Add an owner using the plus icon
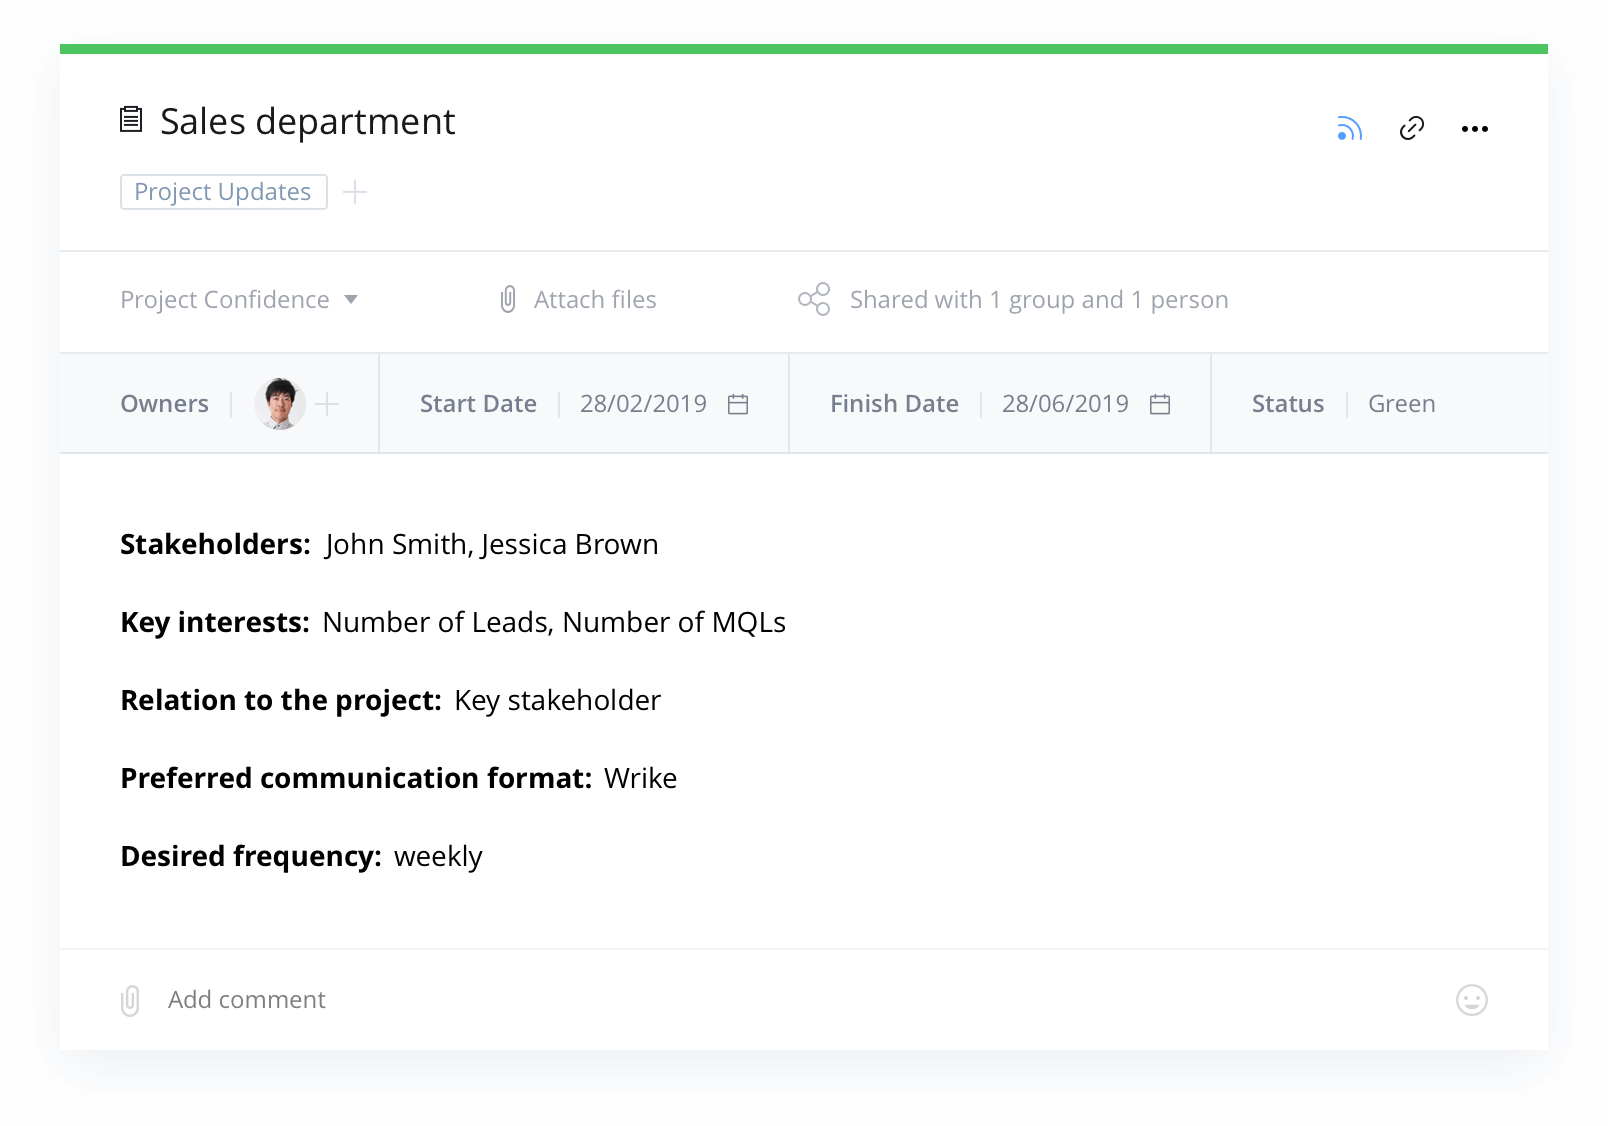This screenshot has width=1608, height=1126. (327, 404)
